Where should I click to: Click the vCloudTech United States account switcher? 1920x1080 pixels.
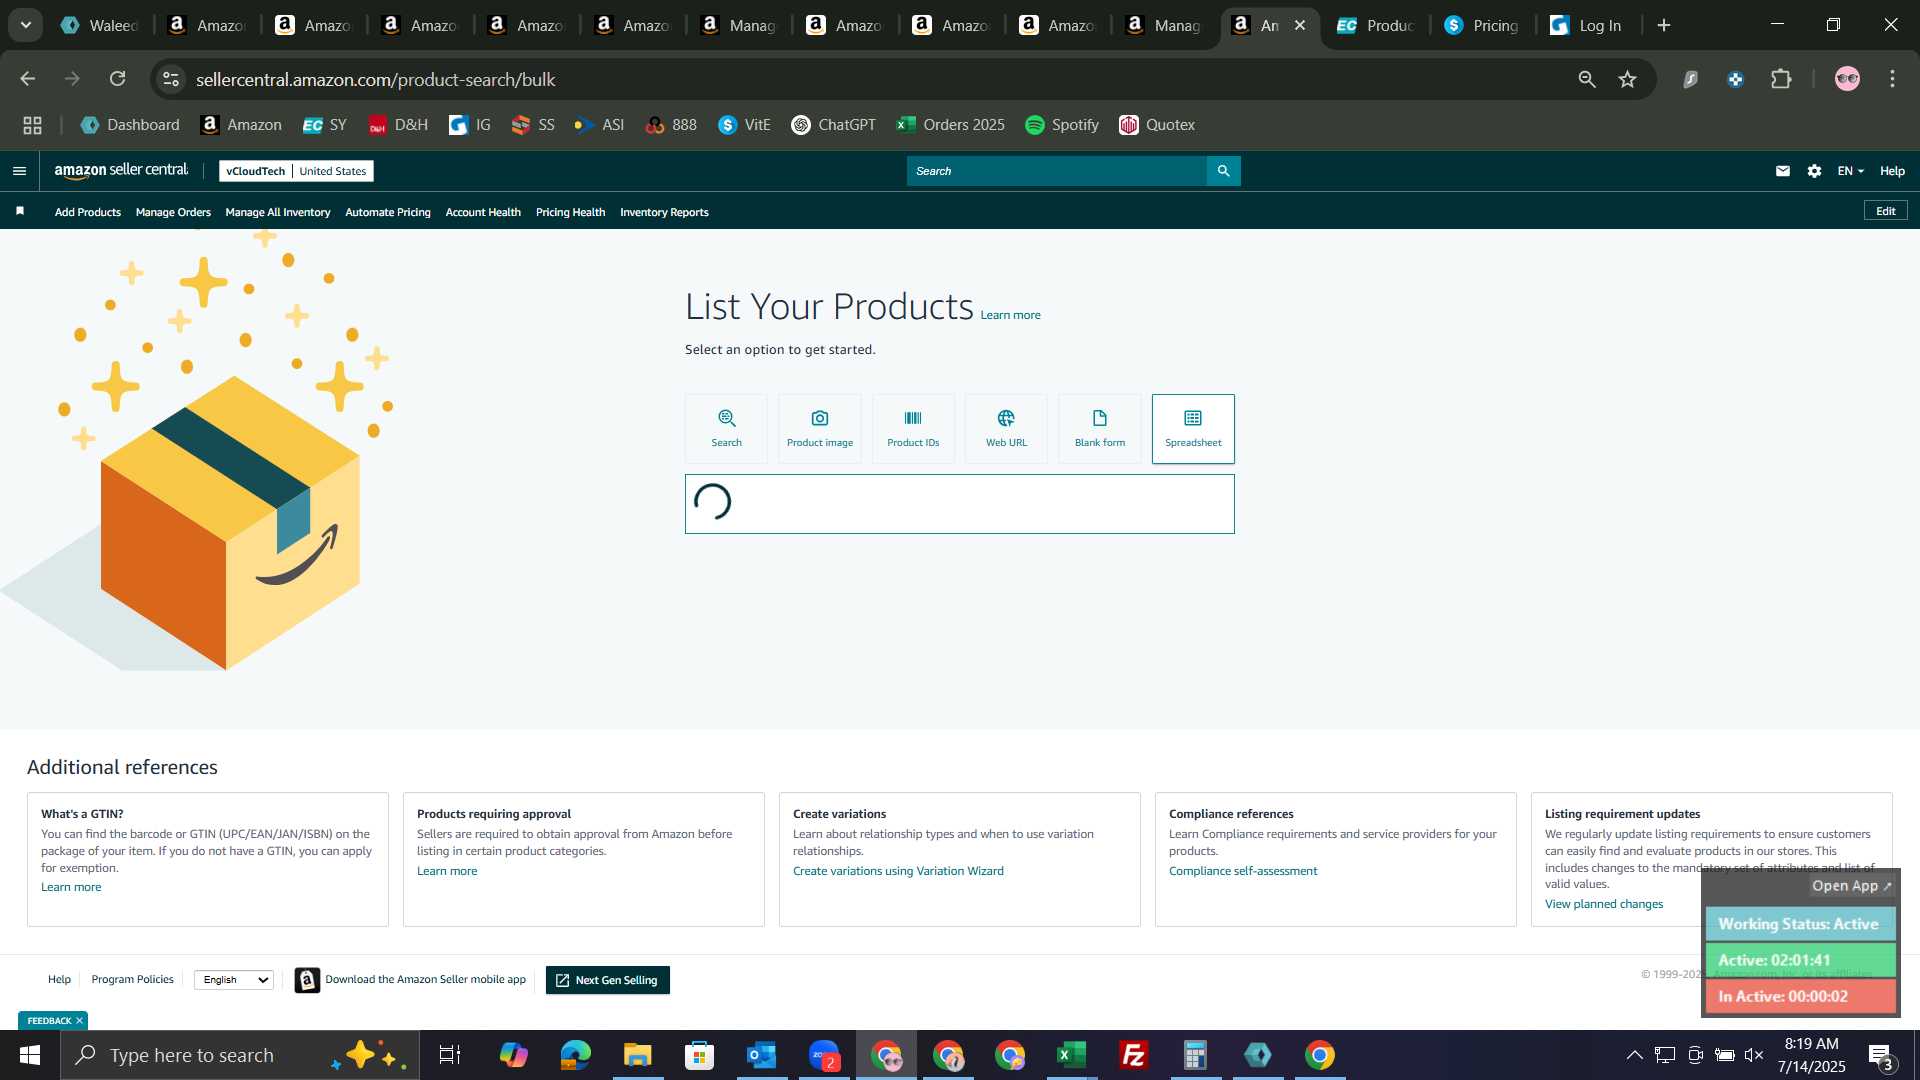coord(296,171)
